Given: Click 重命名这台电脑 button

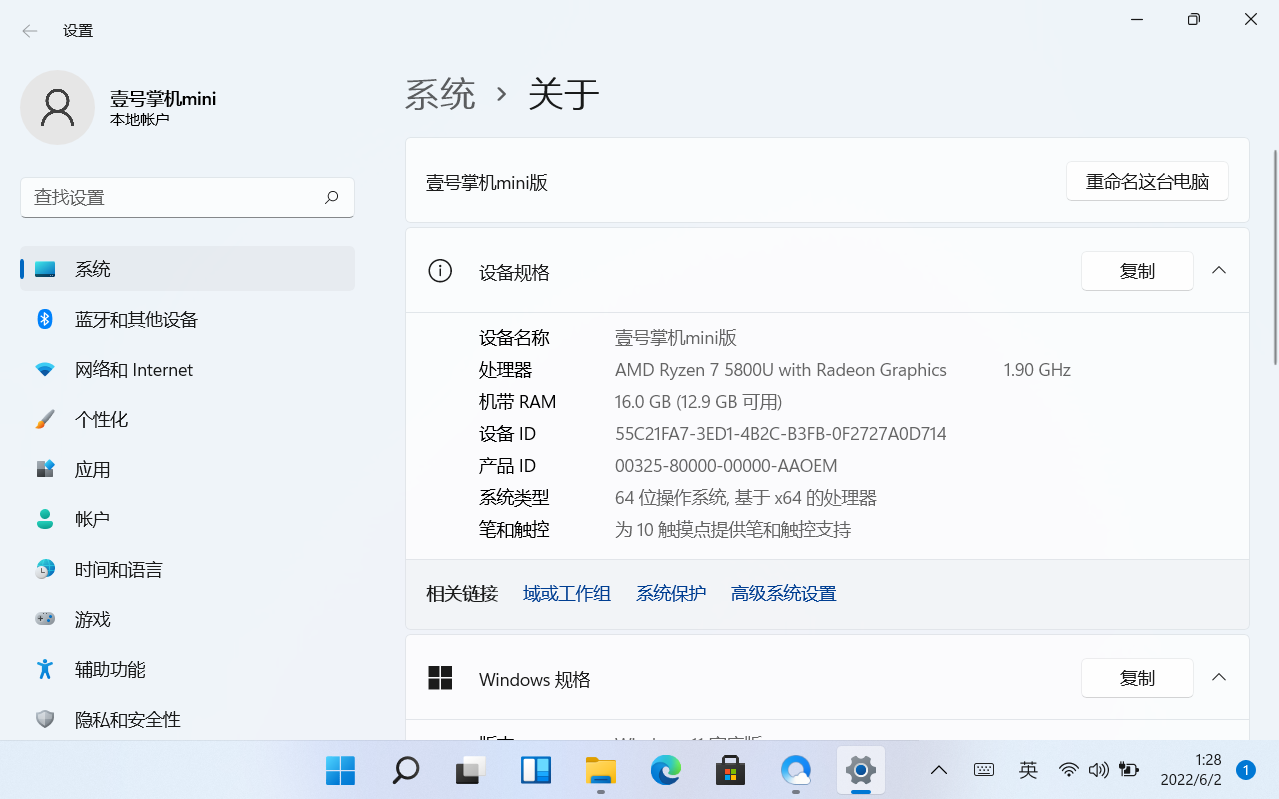Looking at the screenshot, I should coord(1147,182).
